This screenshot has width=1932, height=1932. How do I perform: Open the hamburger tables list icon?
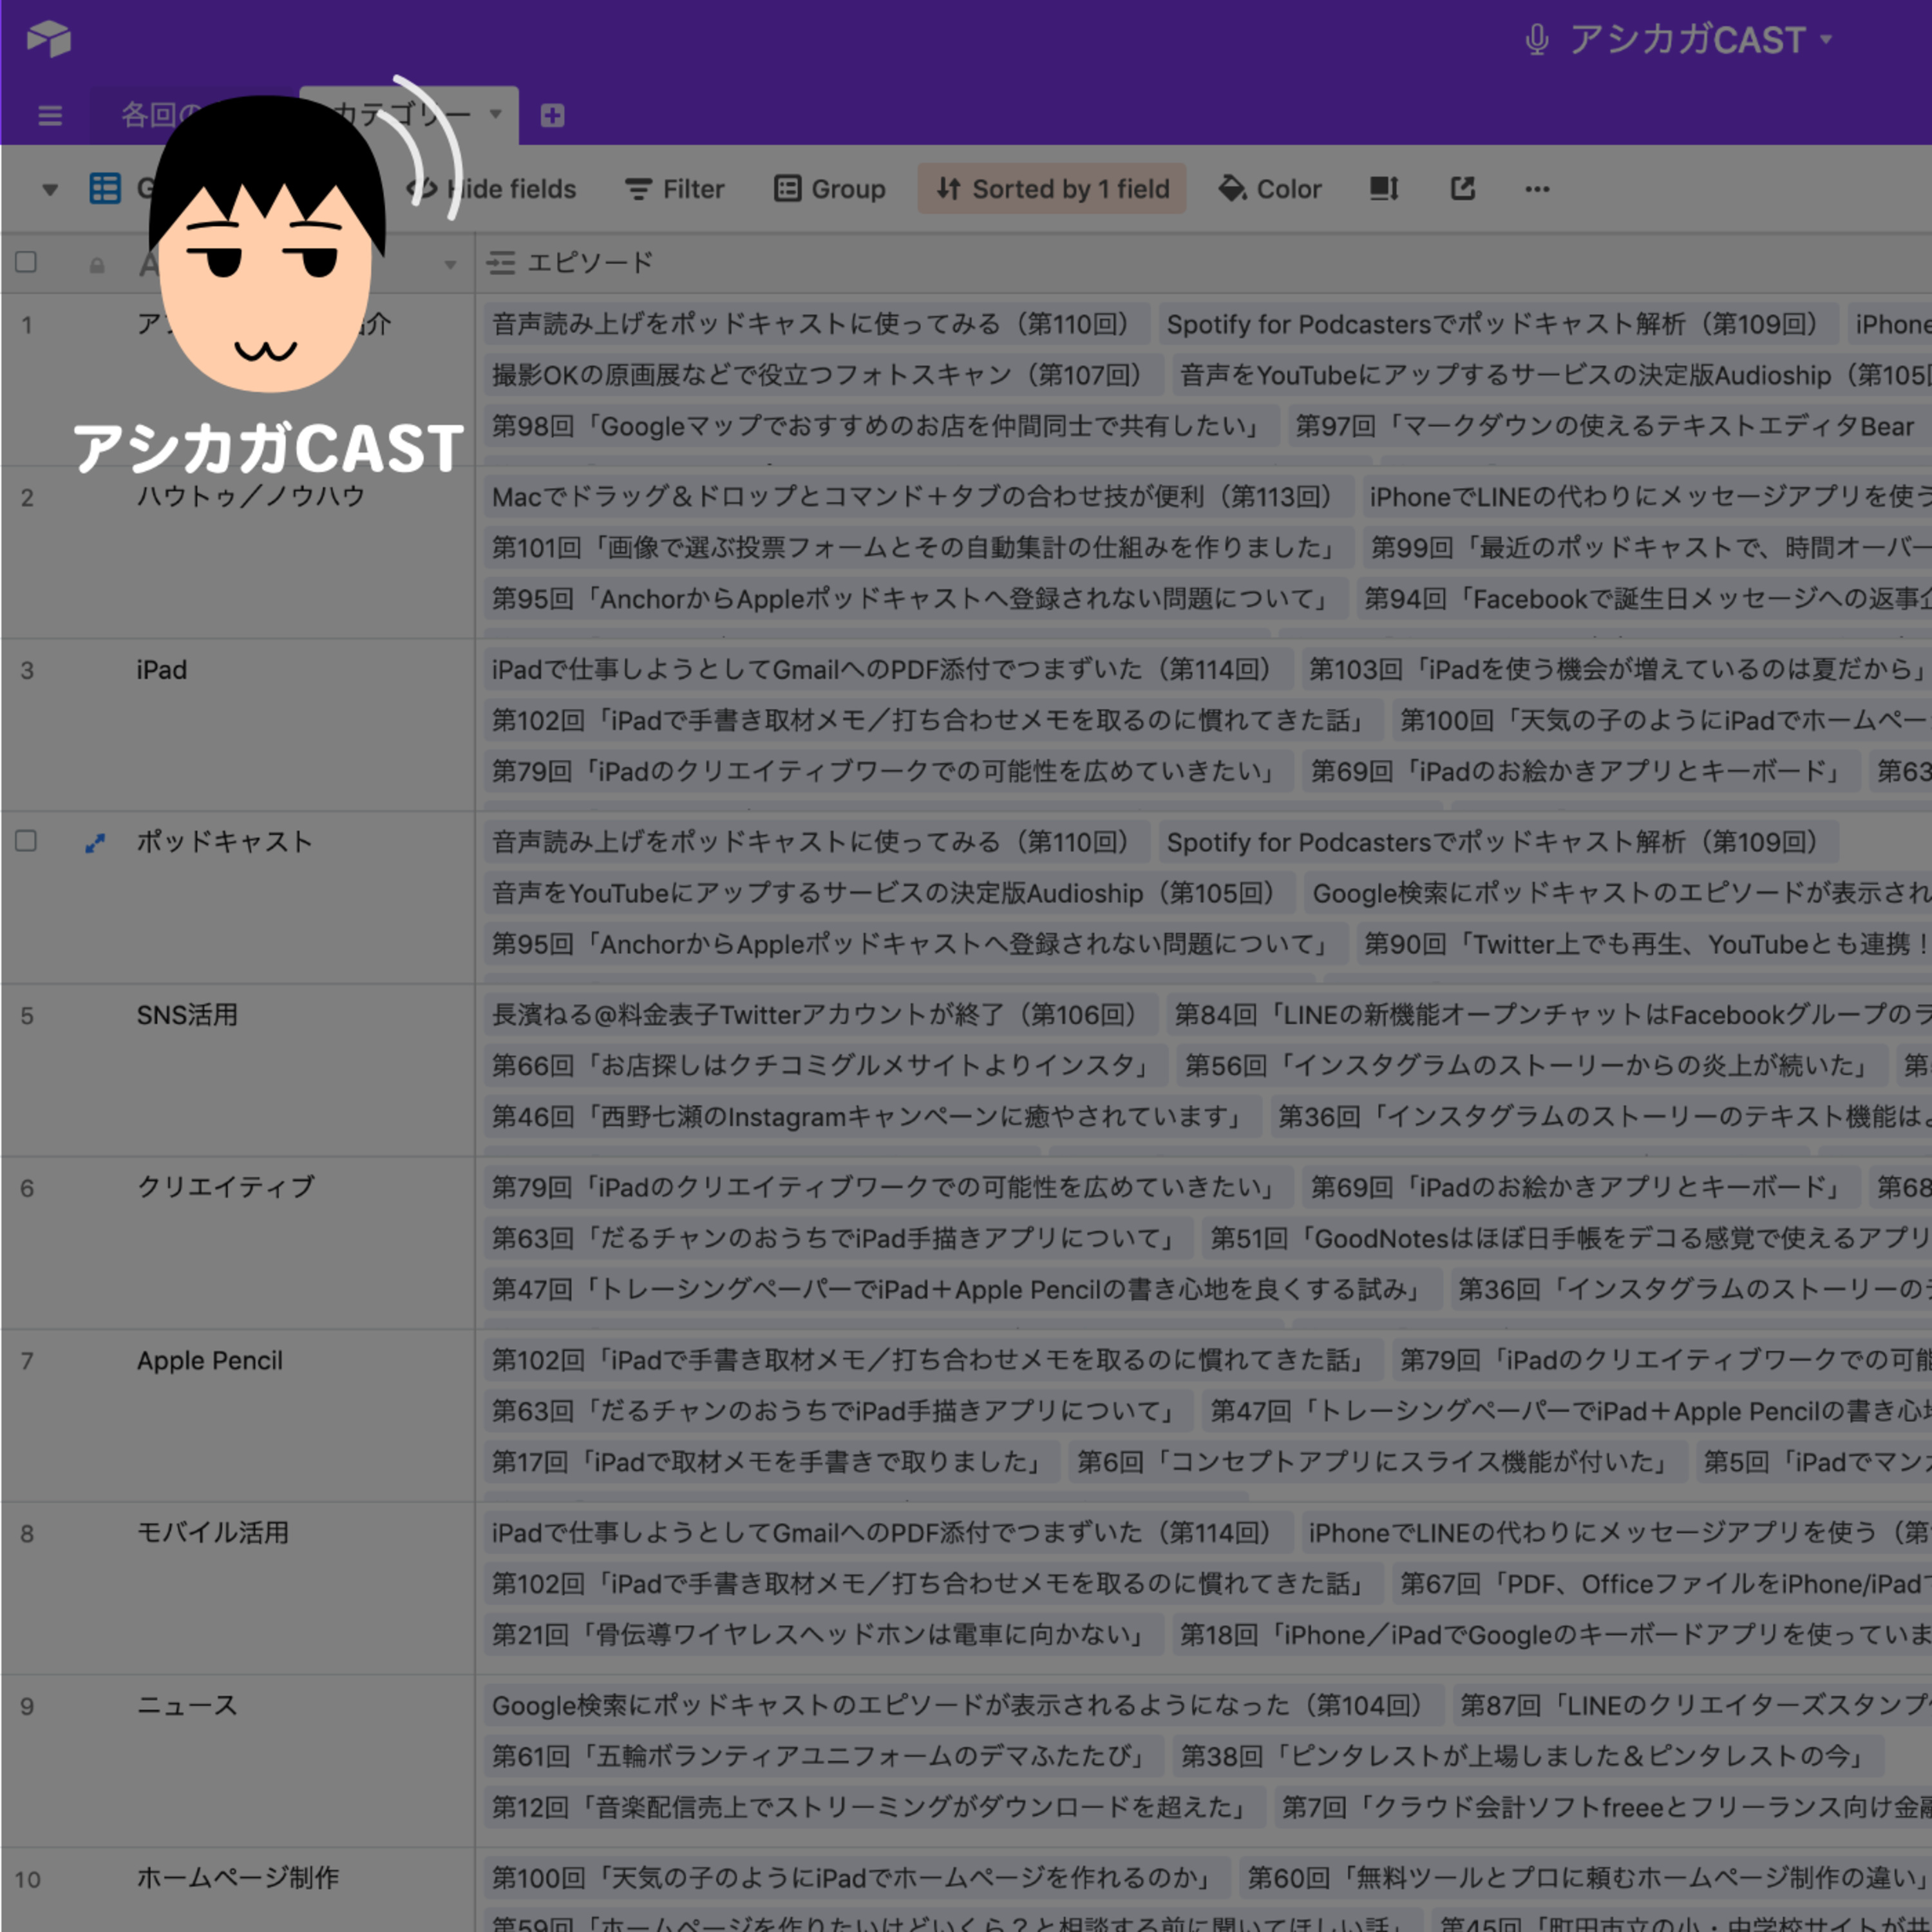pos(50,116)
